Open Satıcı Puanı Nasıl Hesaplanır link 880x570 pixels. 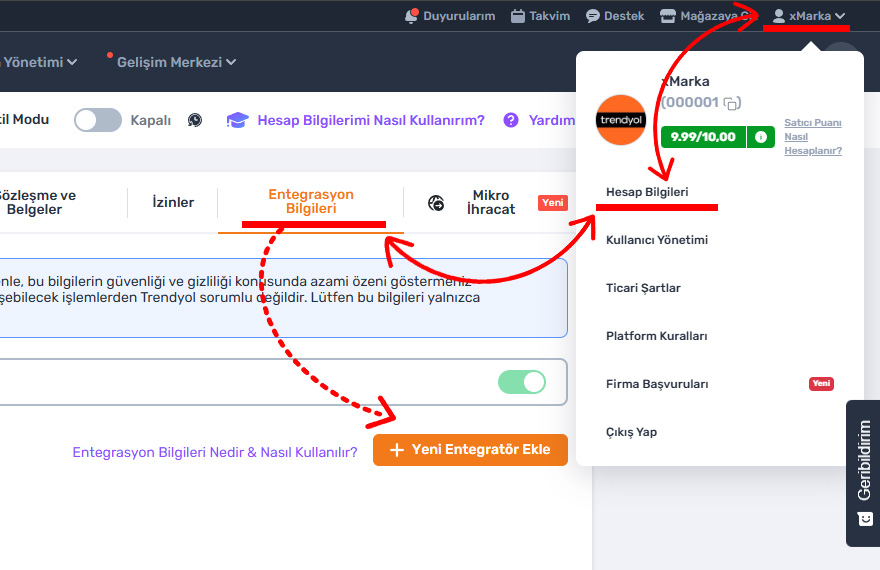point(813,137)
